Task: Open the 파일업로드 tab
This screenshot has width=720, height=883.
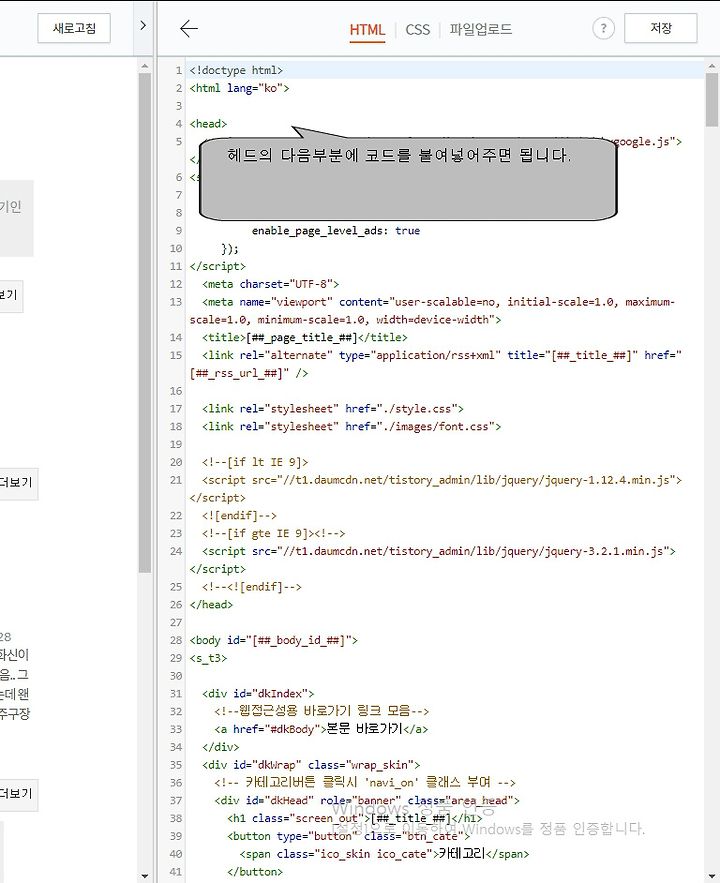Action: pyautogui.click(x=480, y=29)
